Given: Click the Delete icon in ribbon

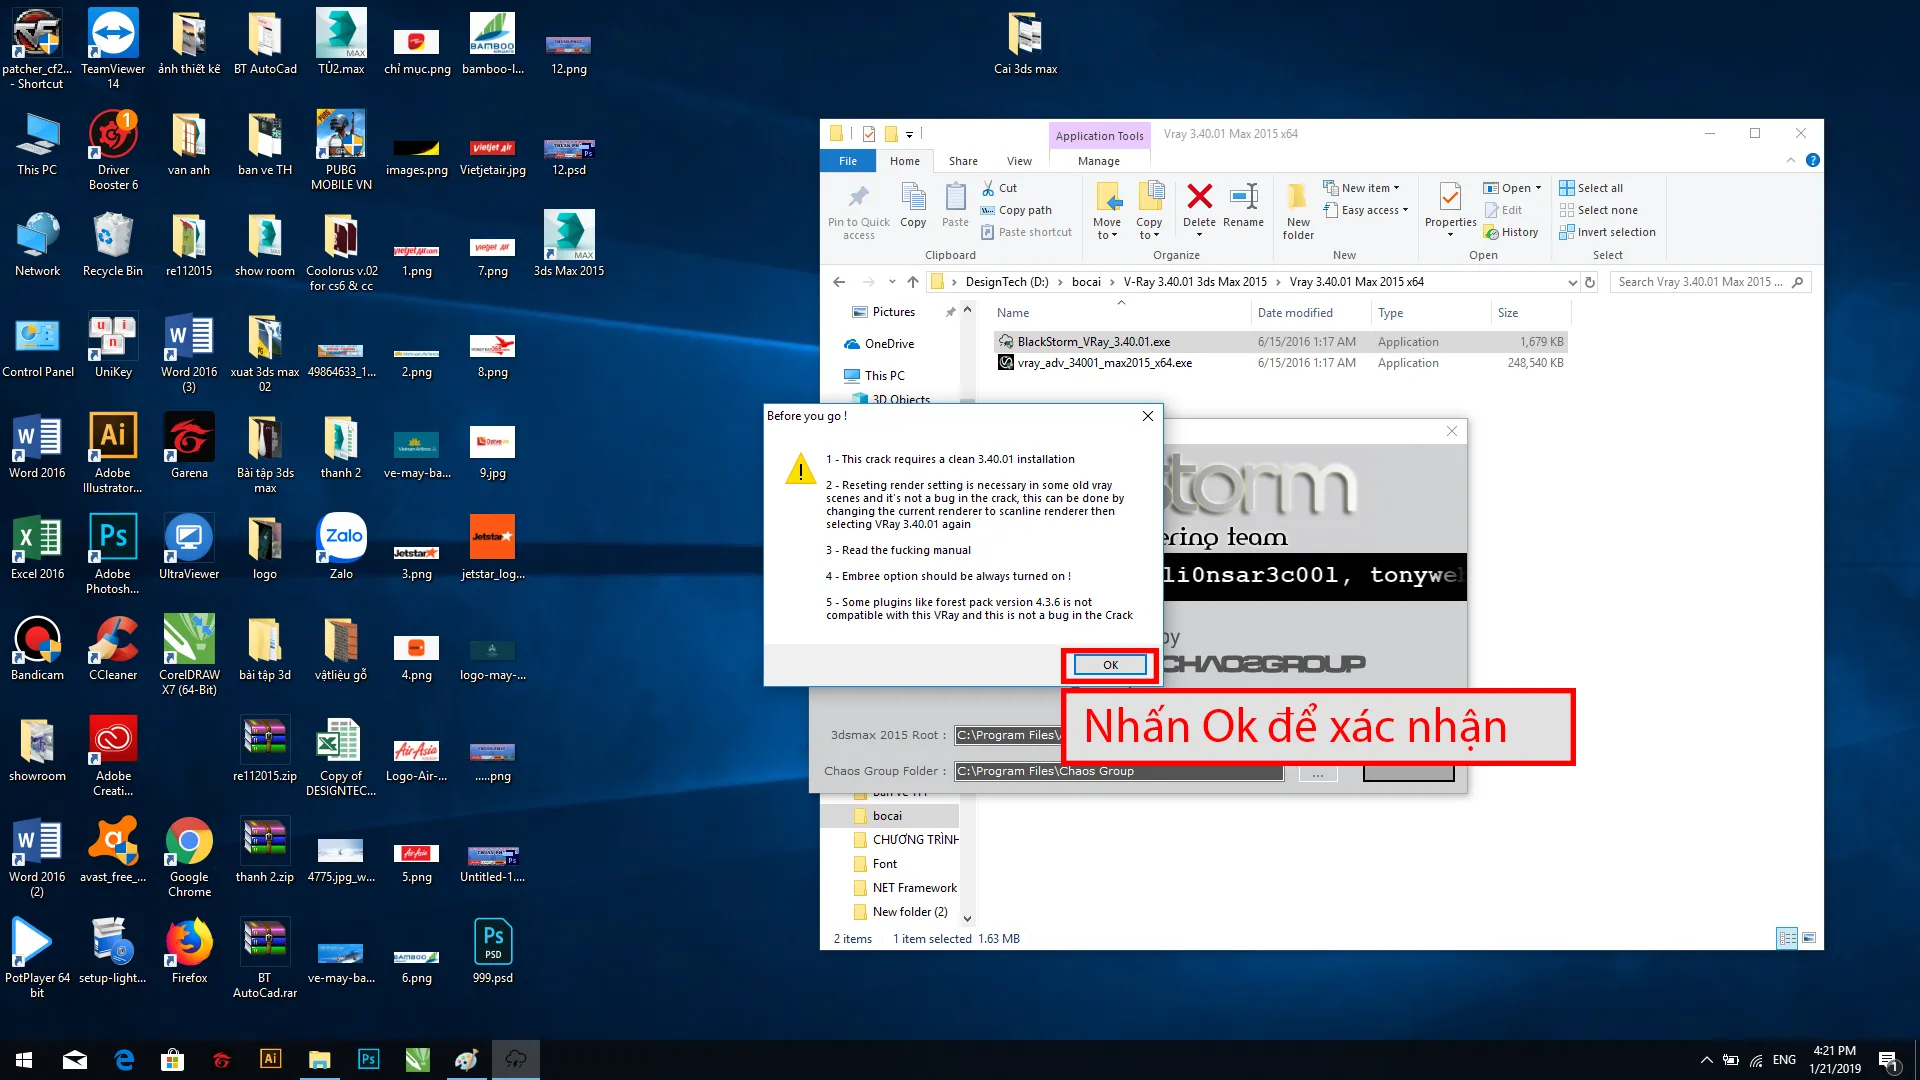Looking at the screenshot, I should [x=1199, y=196].
